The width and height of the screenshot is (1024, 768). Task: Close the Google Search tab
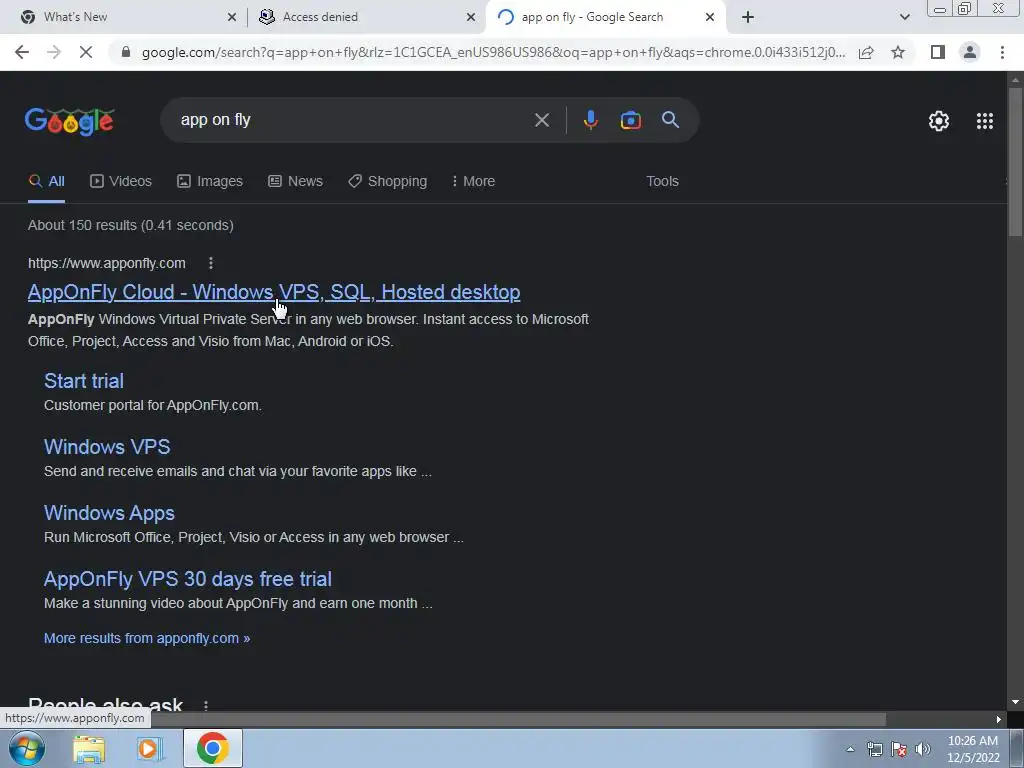pyautogui.click(x=710, y=17)
